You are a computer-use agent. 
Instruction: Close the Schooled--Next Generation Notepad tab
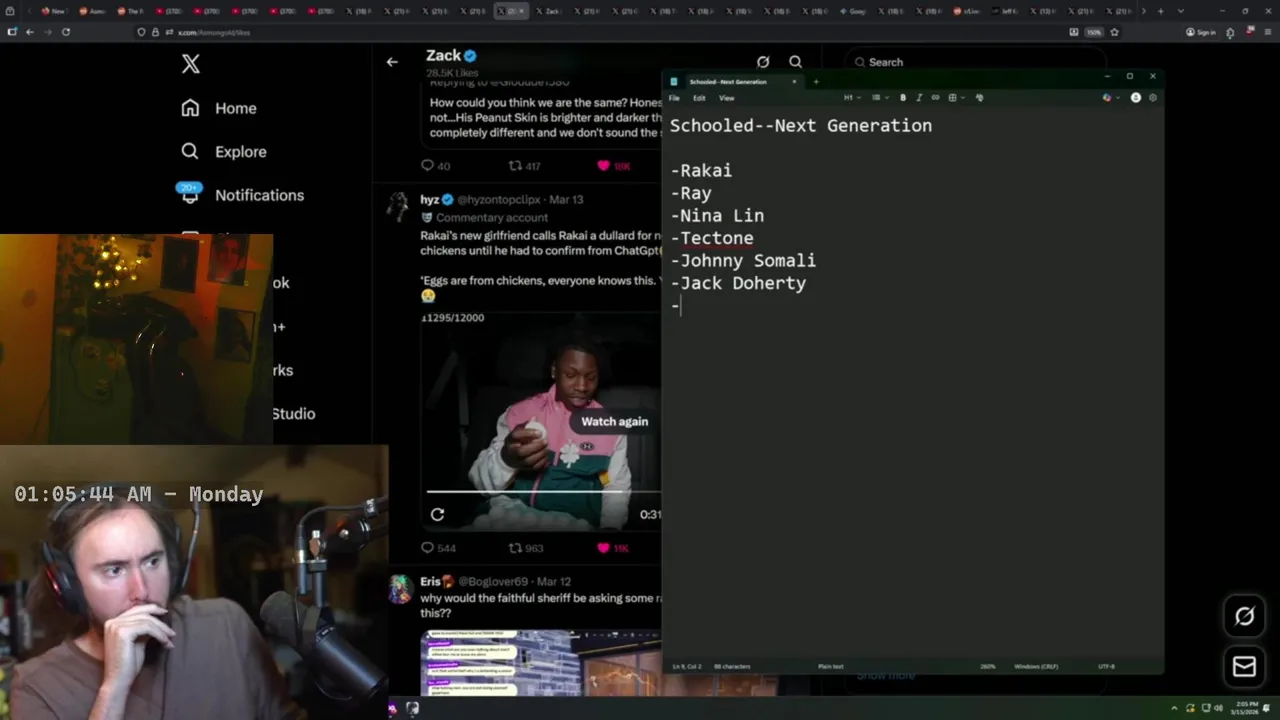[x=794, y=82]
